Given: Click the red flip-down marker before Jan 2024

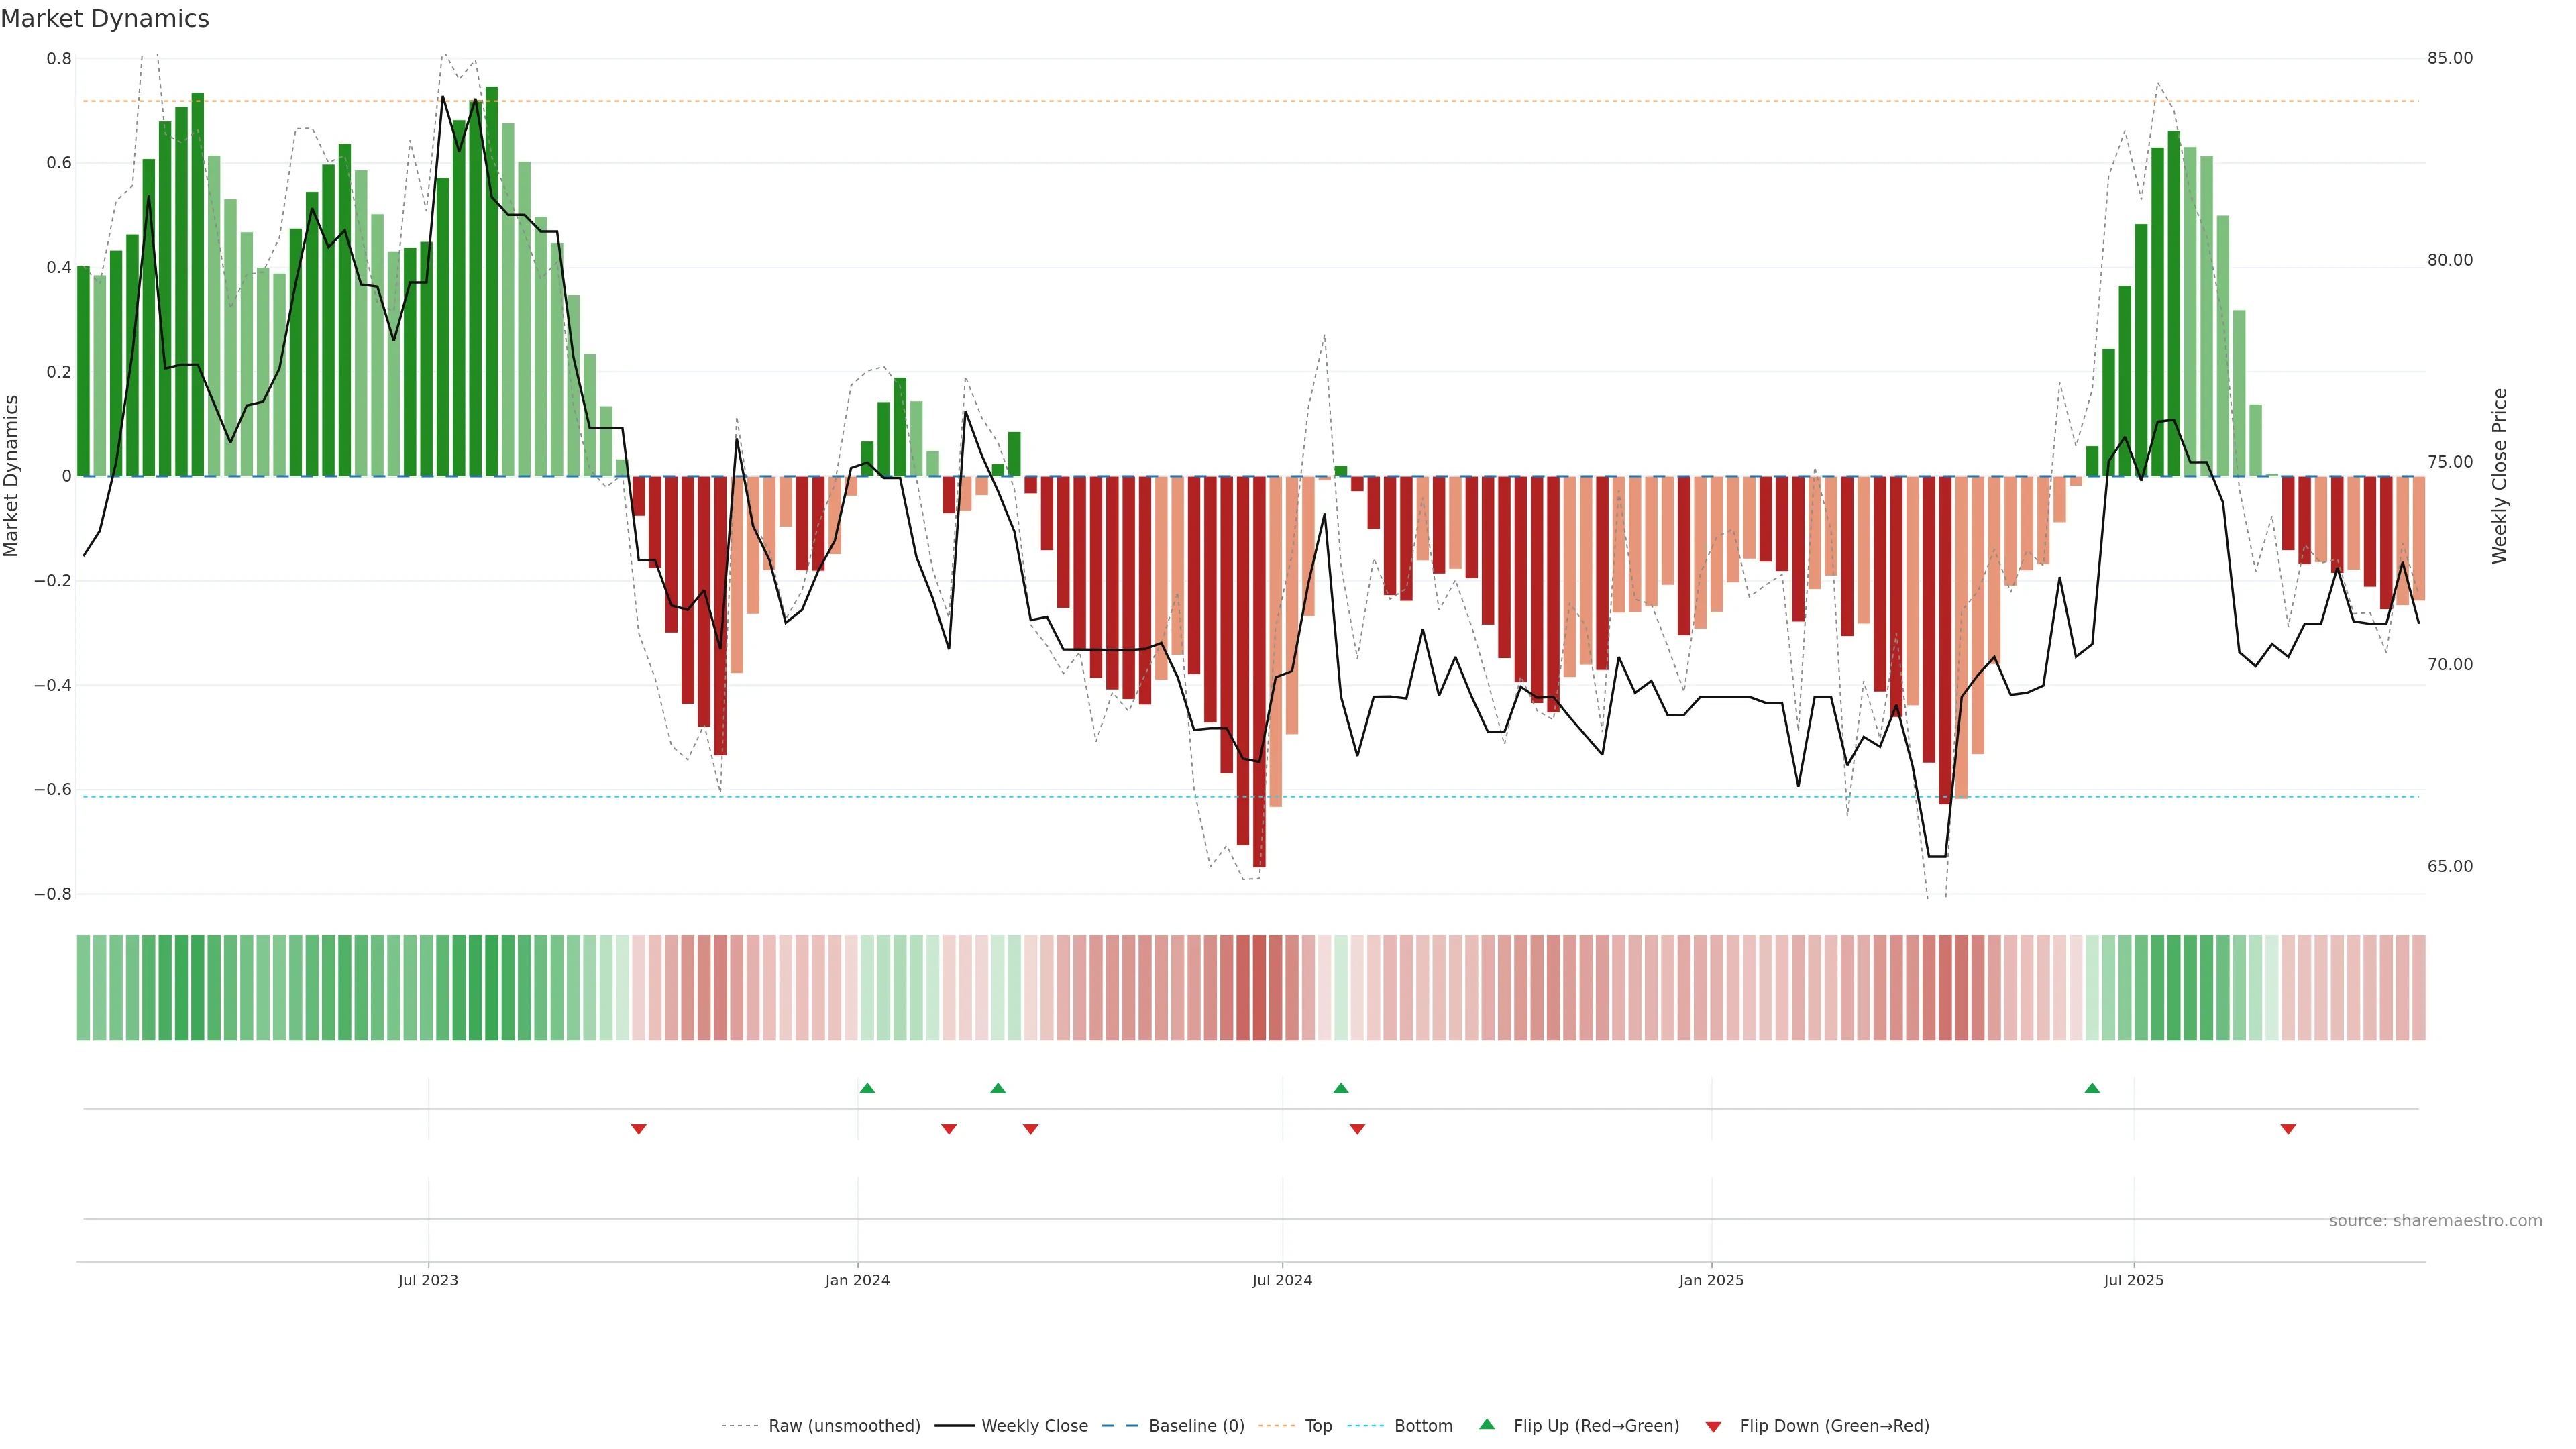Looking at the screenshot, I should coord(639,1129).
